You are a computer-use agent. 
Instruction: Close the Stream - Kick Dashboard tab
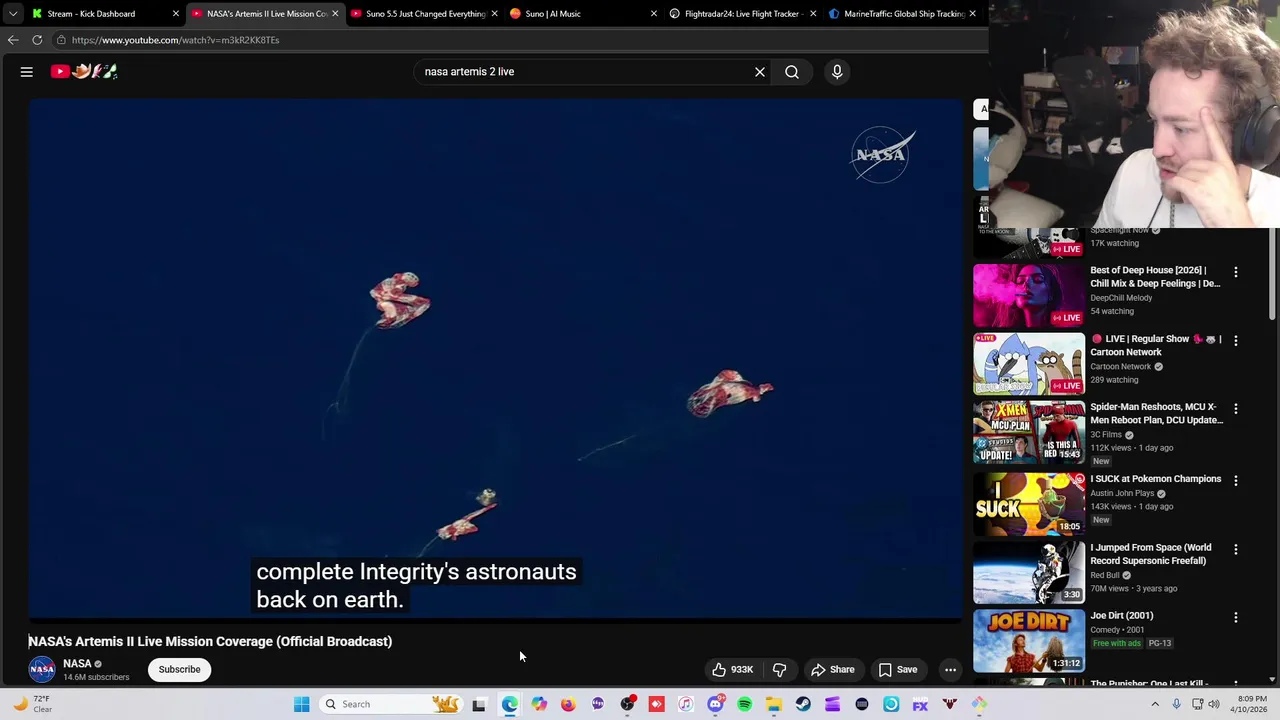click(x=176, y=14)
